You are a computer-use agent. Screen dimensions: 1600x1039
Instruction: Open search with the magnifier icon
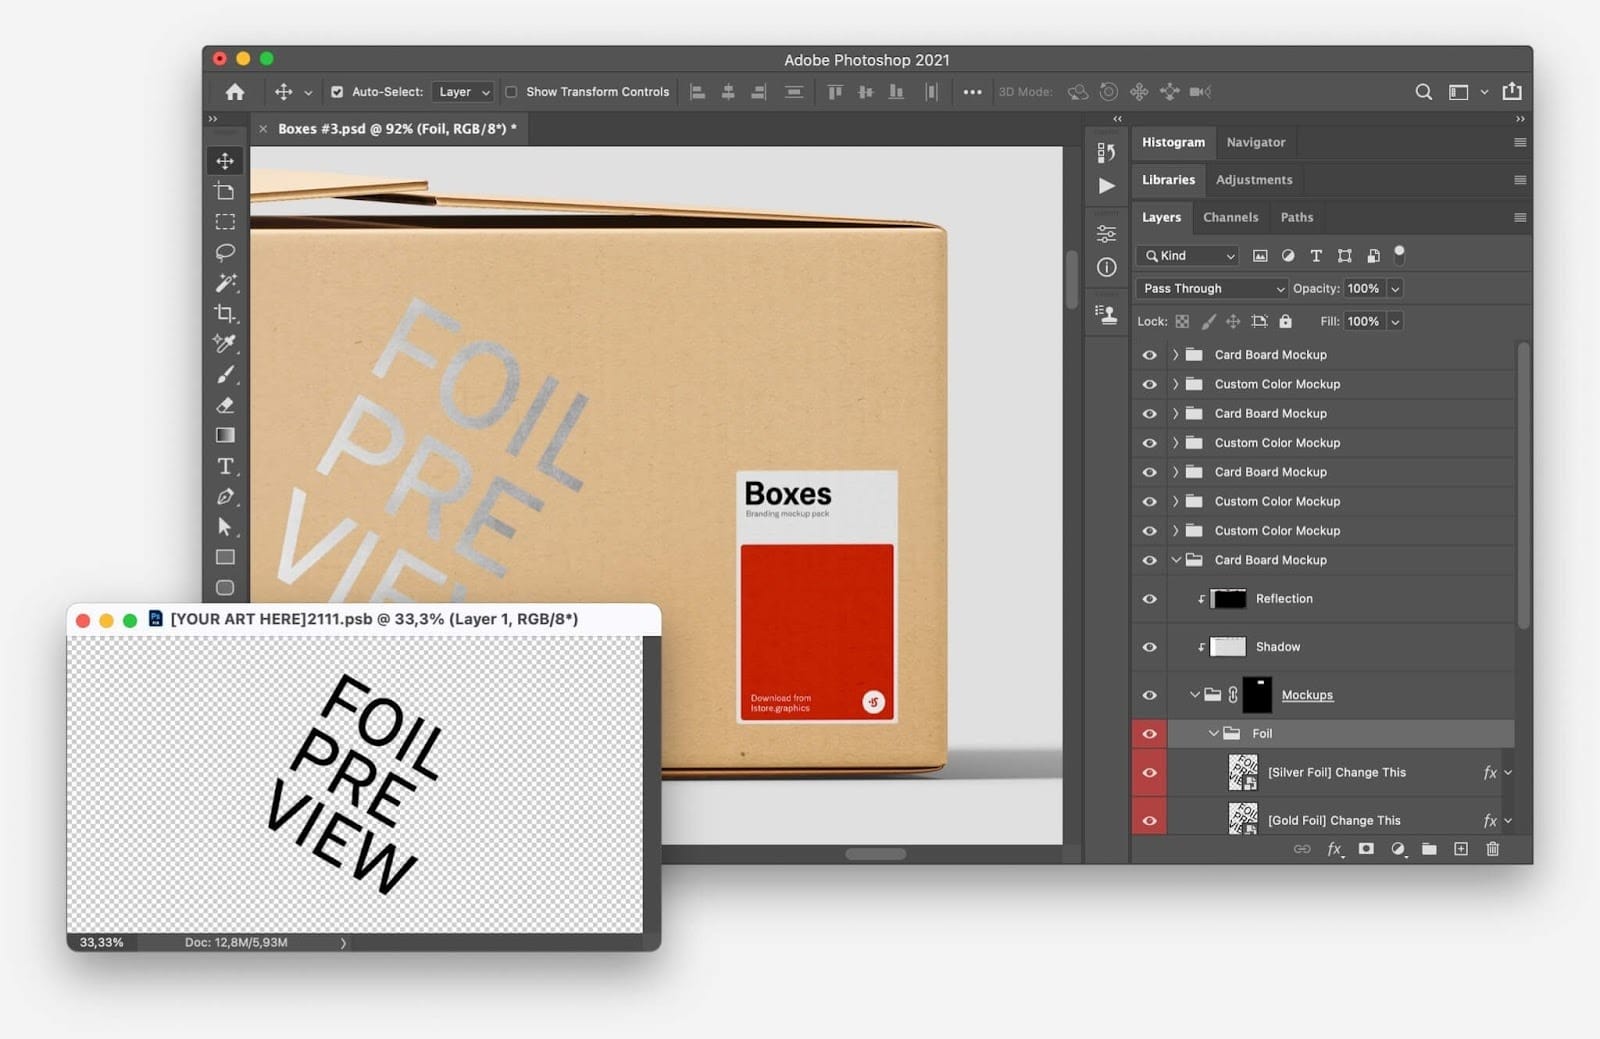pos(1423,92)
